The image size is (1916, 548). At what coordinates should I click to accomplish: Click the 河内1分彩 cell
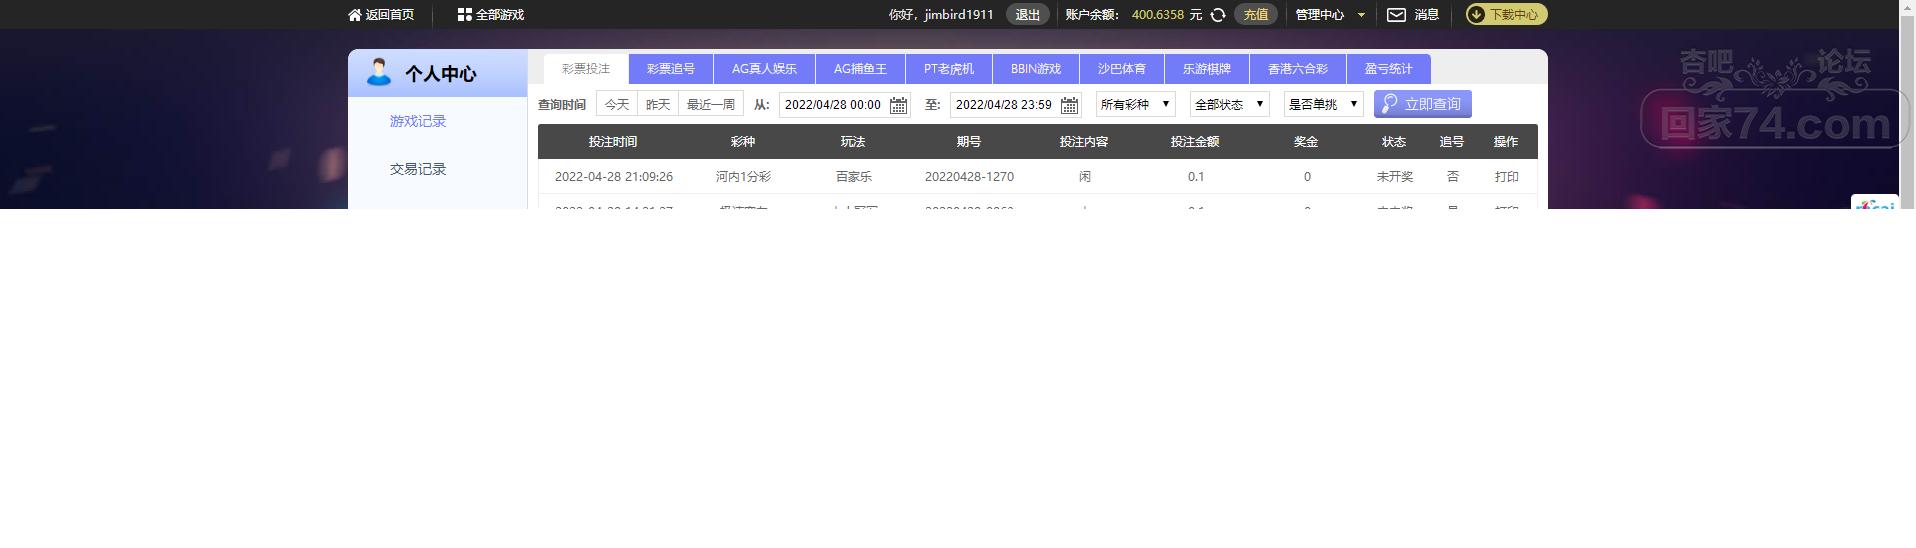click(743, 177)
